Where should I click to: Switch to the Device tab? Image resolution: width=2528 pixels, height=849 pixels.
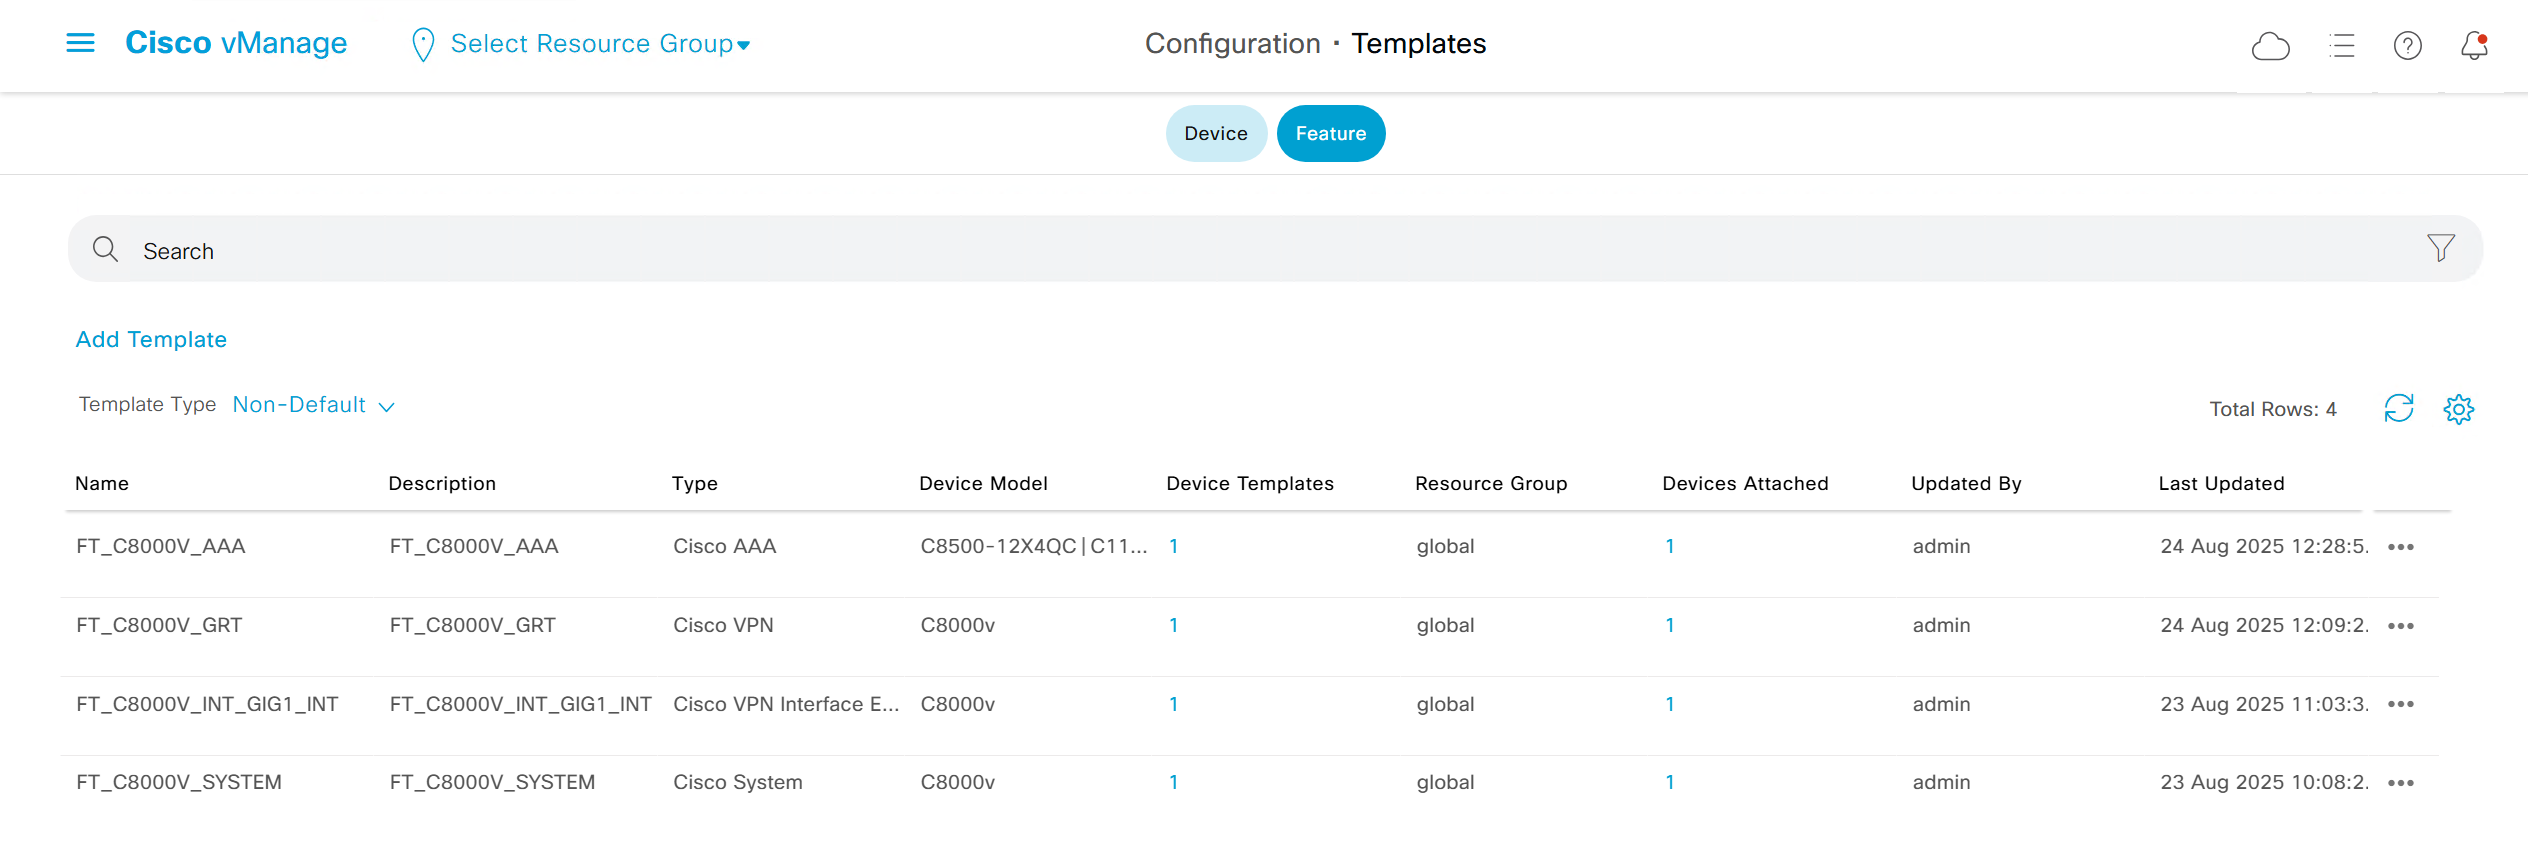1215,134
